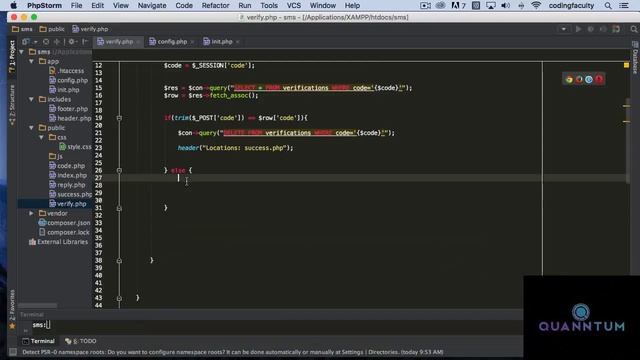Click the PSR-0 namespace roots status message

click(x=233, y=352)
